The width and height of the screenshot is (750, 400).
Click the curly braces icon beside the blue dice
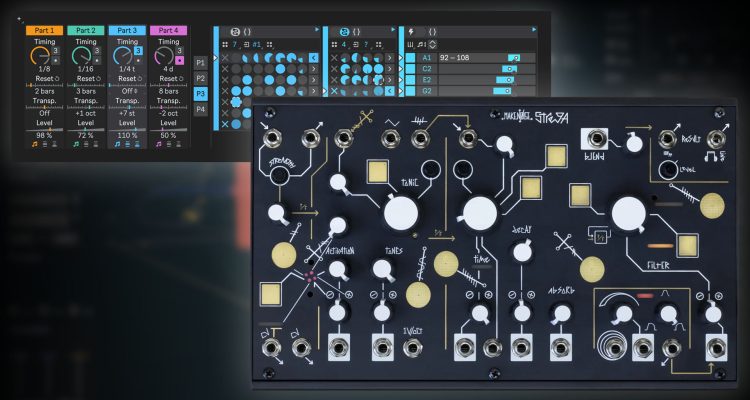pyautogui.click(x=356, y=32)
